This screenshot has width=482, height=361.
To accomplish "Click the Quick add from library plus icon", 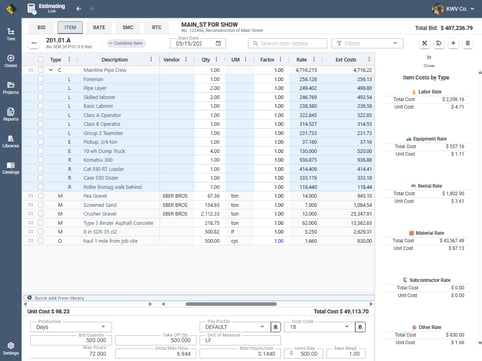I will 29,298.
